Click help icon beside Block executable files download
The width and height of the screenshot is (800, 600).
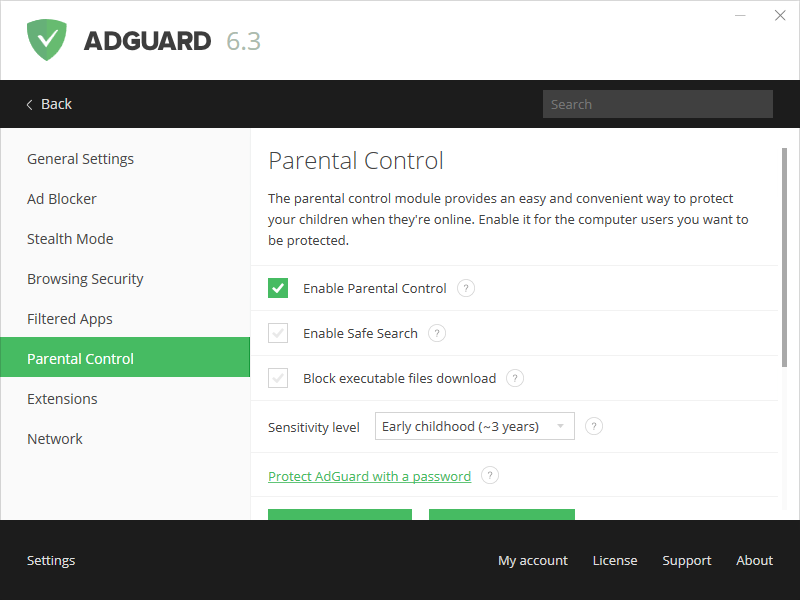coord(515,378)
